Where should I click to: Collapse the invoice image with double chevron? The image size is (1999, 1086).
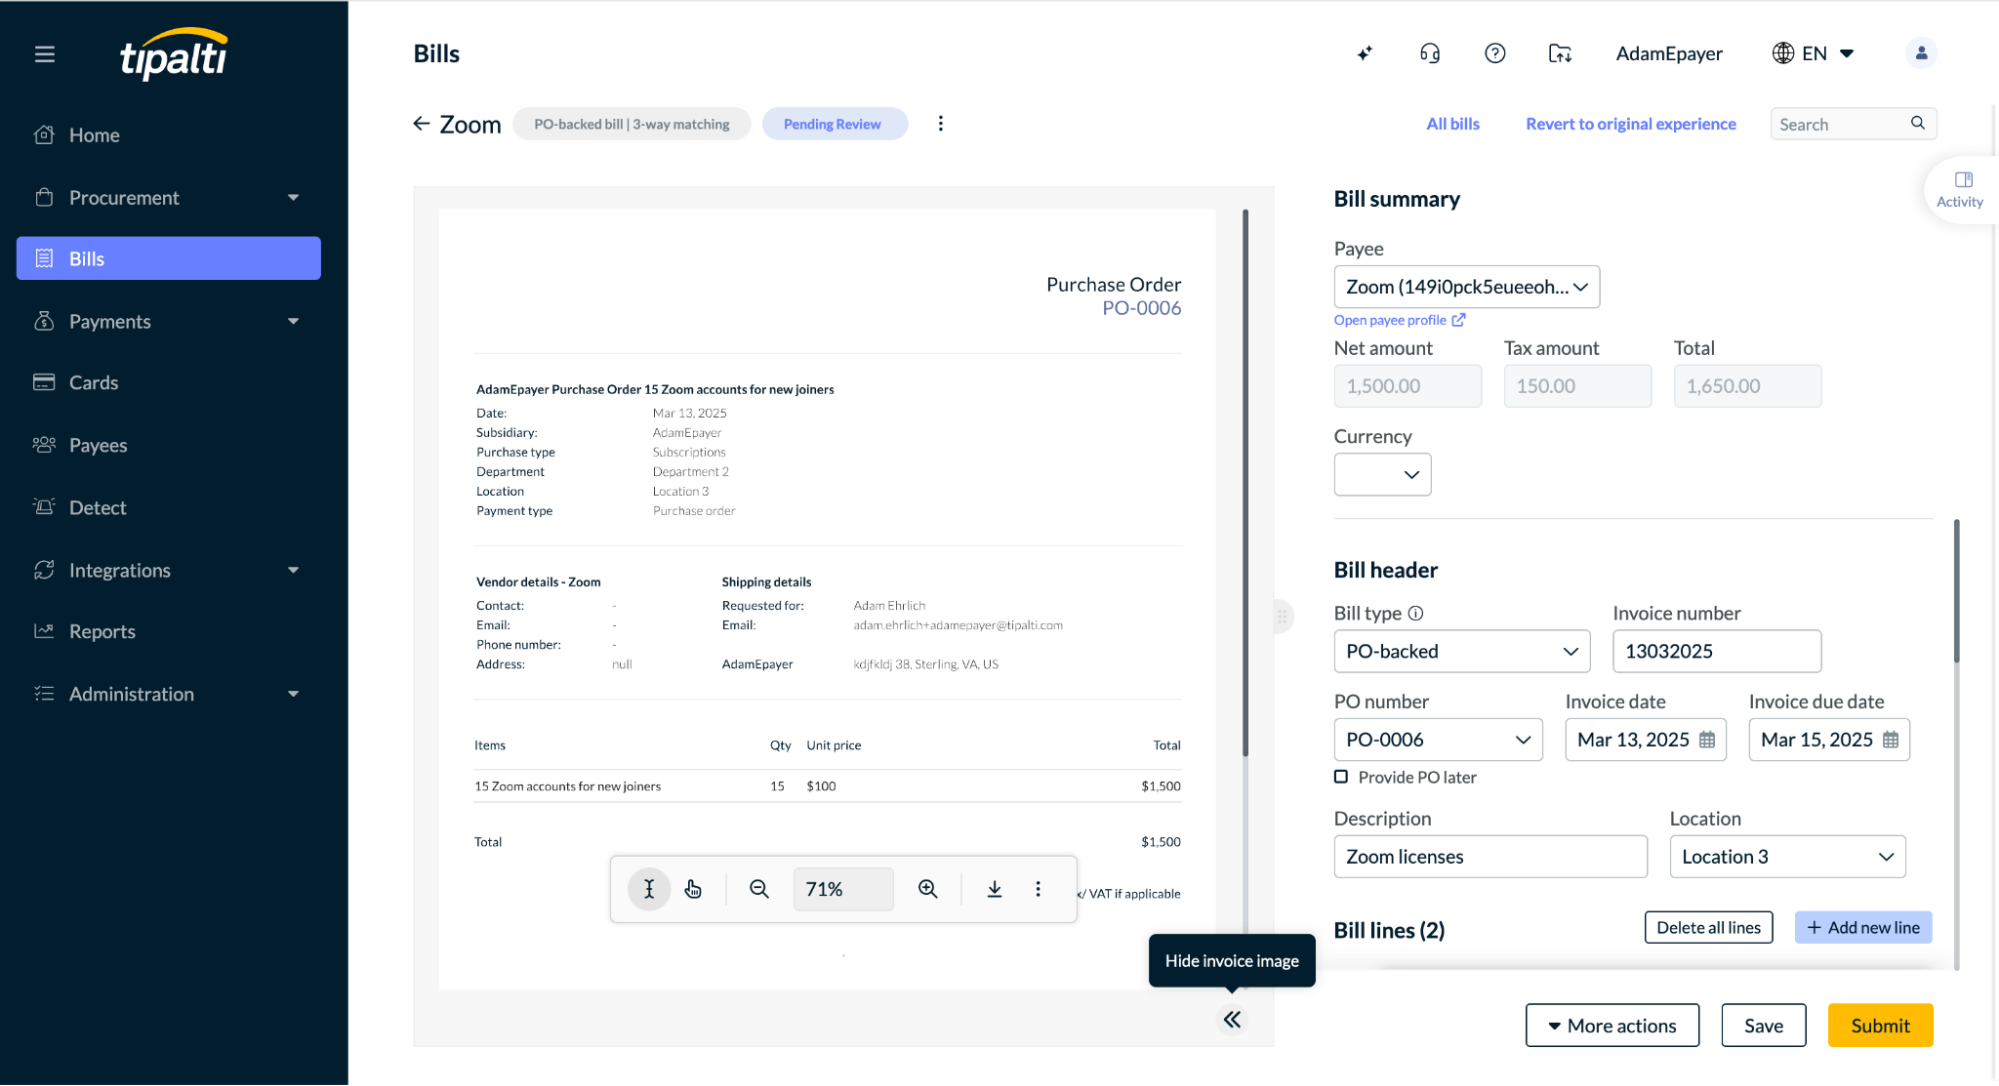(1232, 1020)
